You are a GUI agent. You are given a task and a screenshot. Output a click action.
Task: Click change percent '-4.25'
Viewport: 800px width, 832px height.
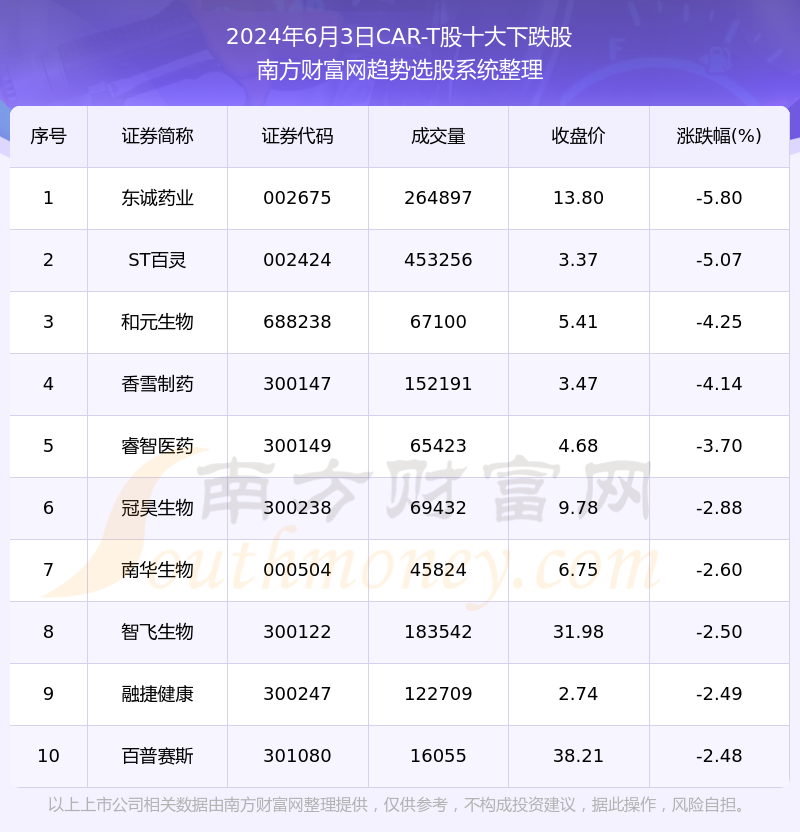719,322
